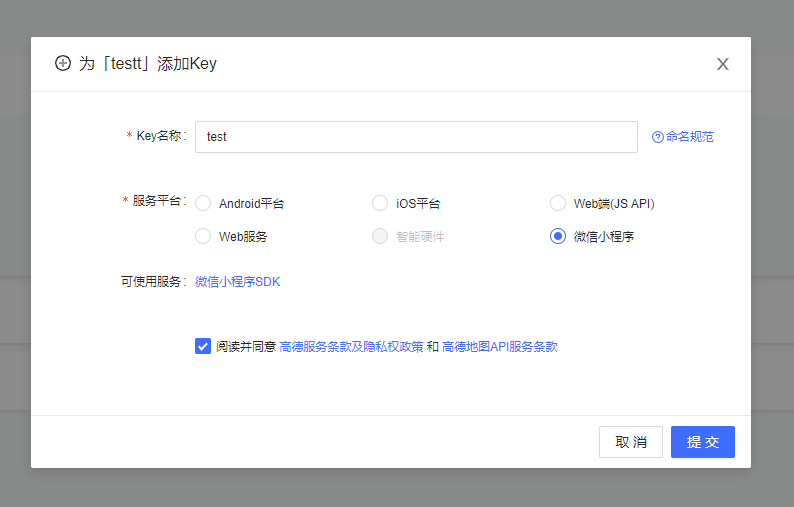The width and height of the screenshot is (794, 507).
Task: Uncheck the 阅读并同意 agreement checkbox
Action: [x=203, y=346]
